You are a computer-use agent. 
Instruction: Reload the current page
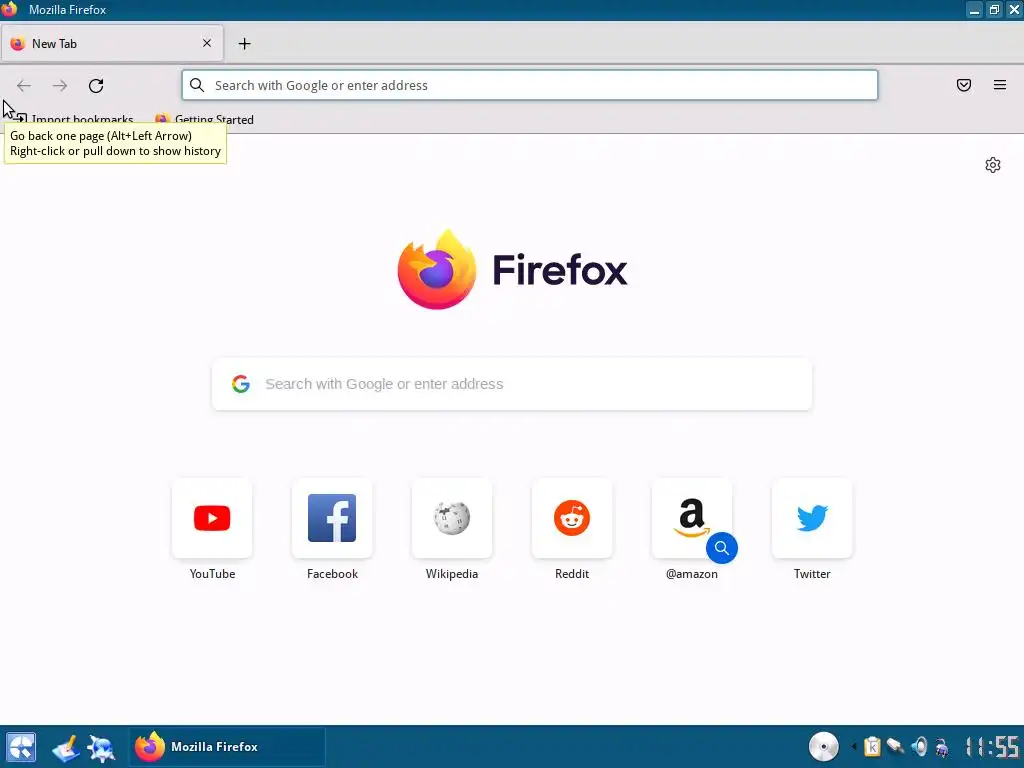tap(96, 86)
